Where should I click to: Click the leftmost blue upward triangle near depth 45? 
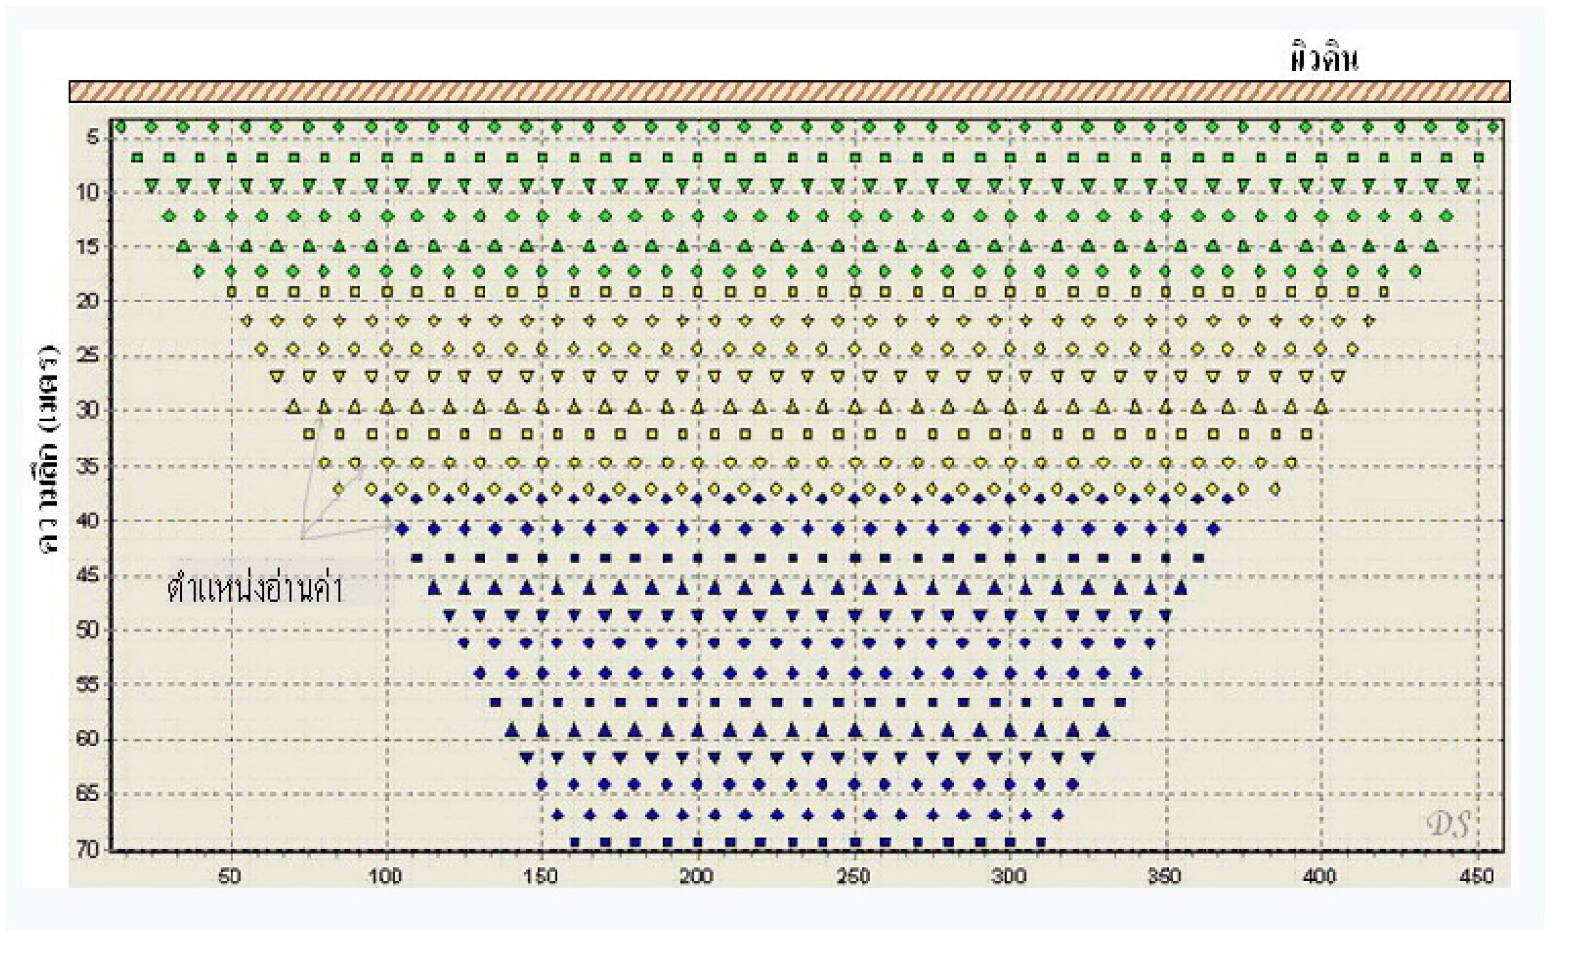tap(434, 588)
